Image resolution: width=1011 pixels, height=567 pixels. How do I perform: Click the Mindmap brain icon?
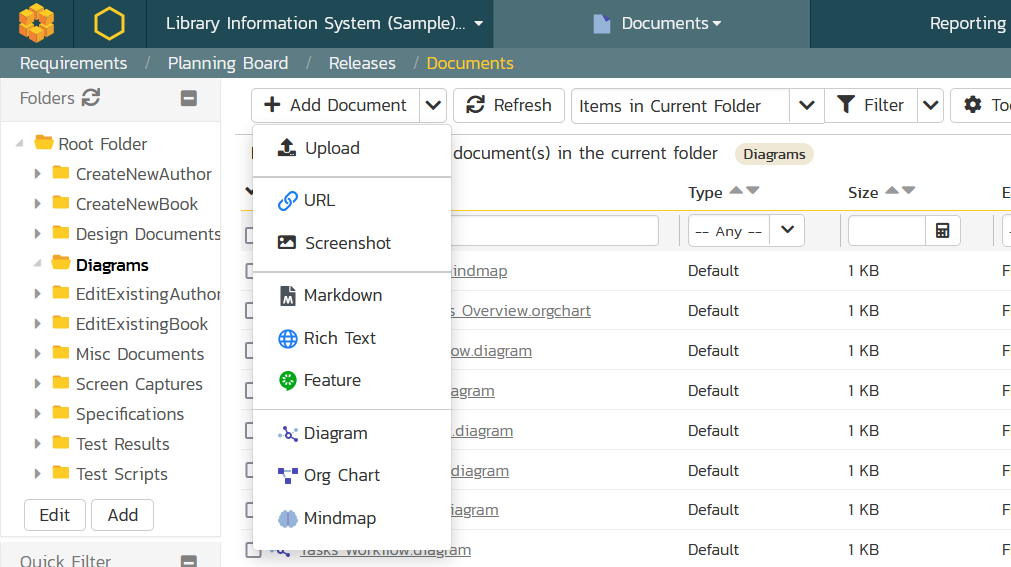pos(287,519)
